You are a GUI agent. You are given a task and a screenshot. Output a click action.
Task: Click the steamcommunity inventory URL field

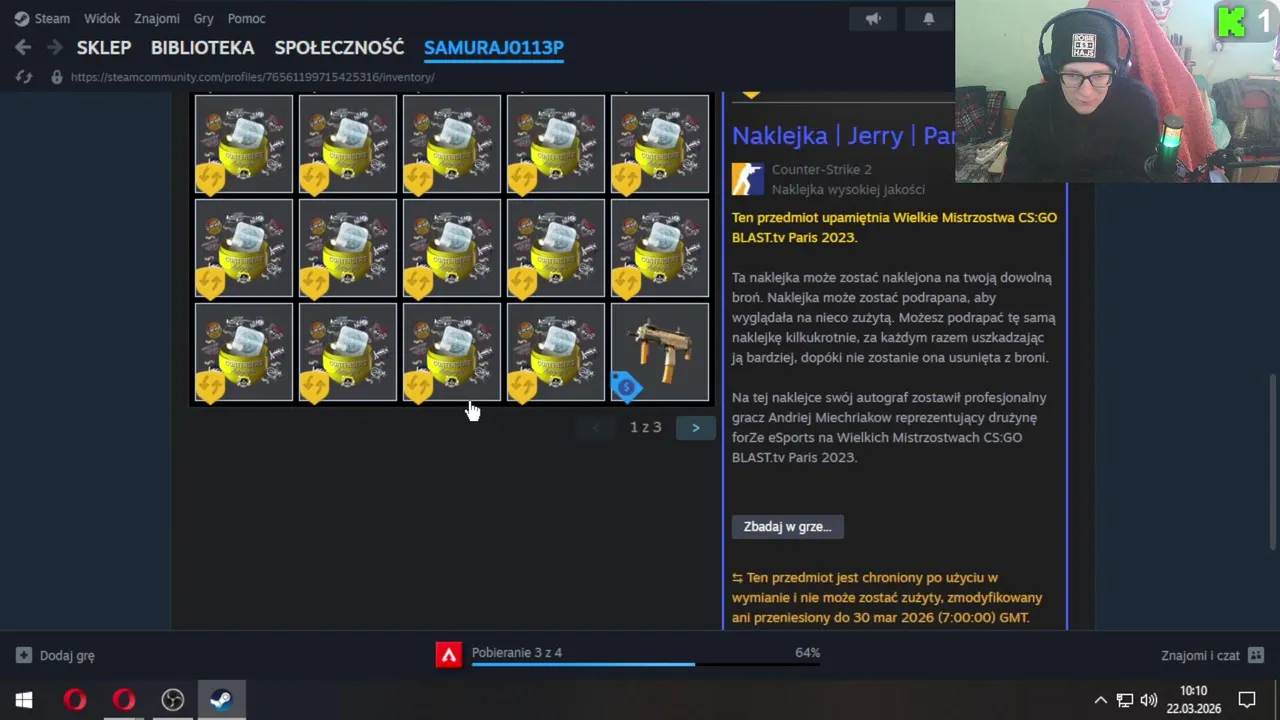click(x=252, y=77)
